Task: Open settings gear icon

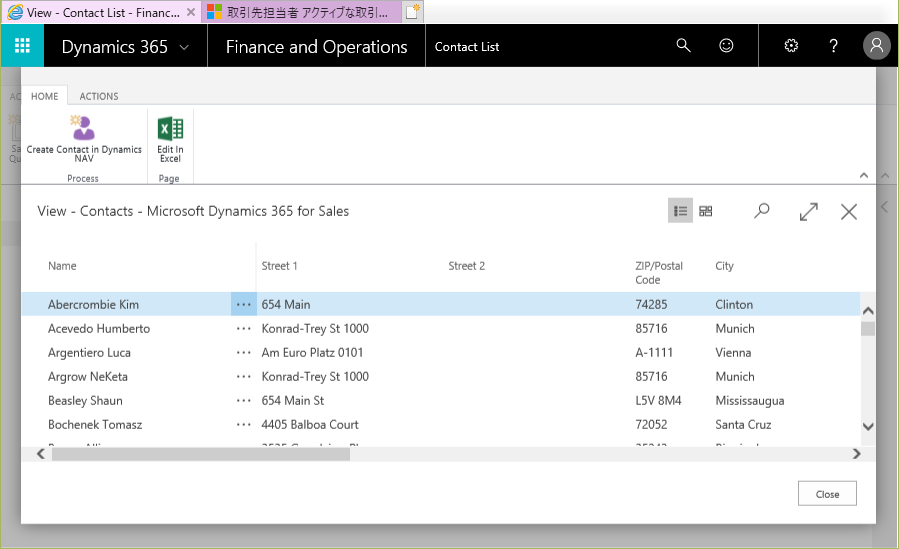Action: point(791,45)
